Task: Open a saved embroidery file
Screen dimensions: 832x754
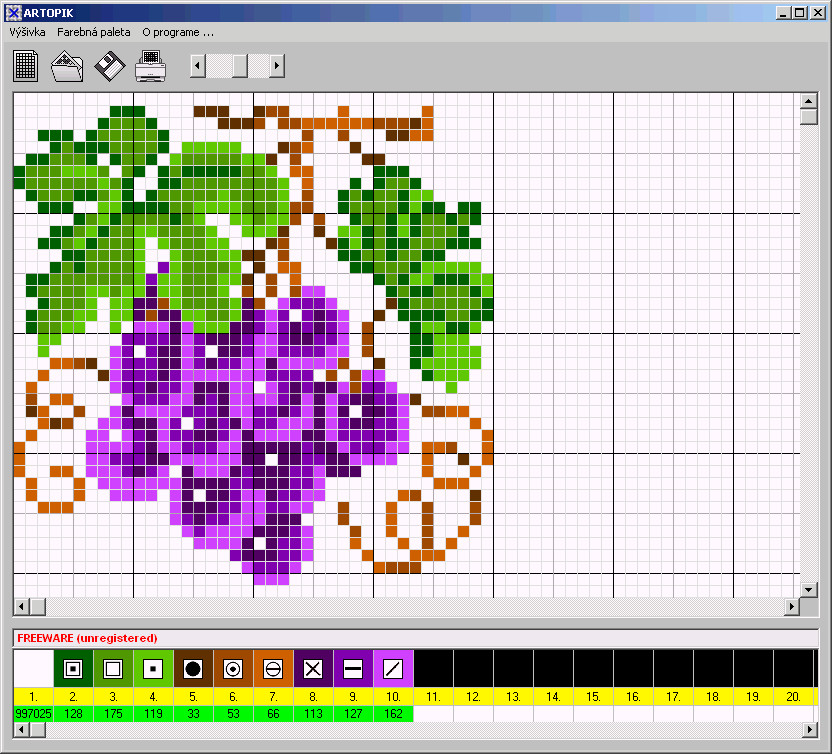Action: click(x=67, y=66)
